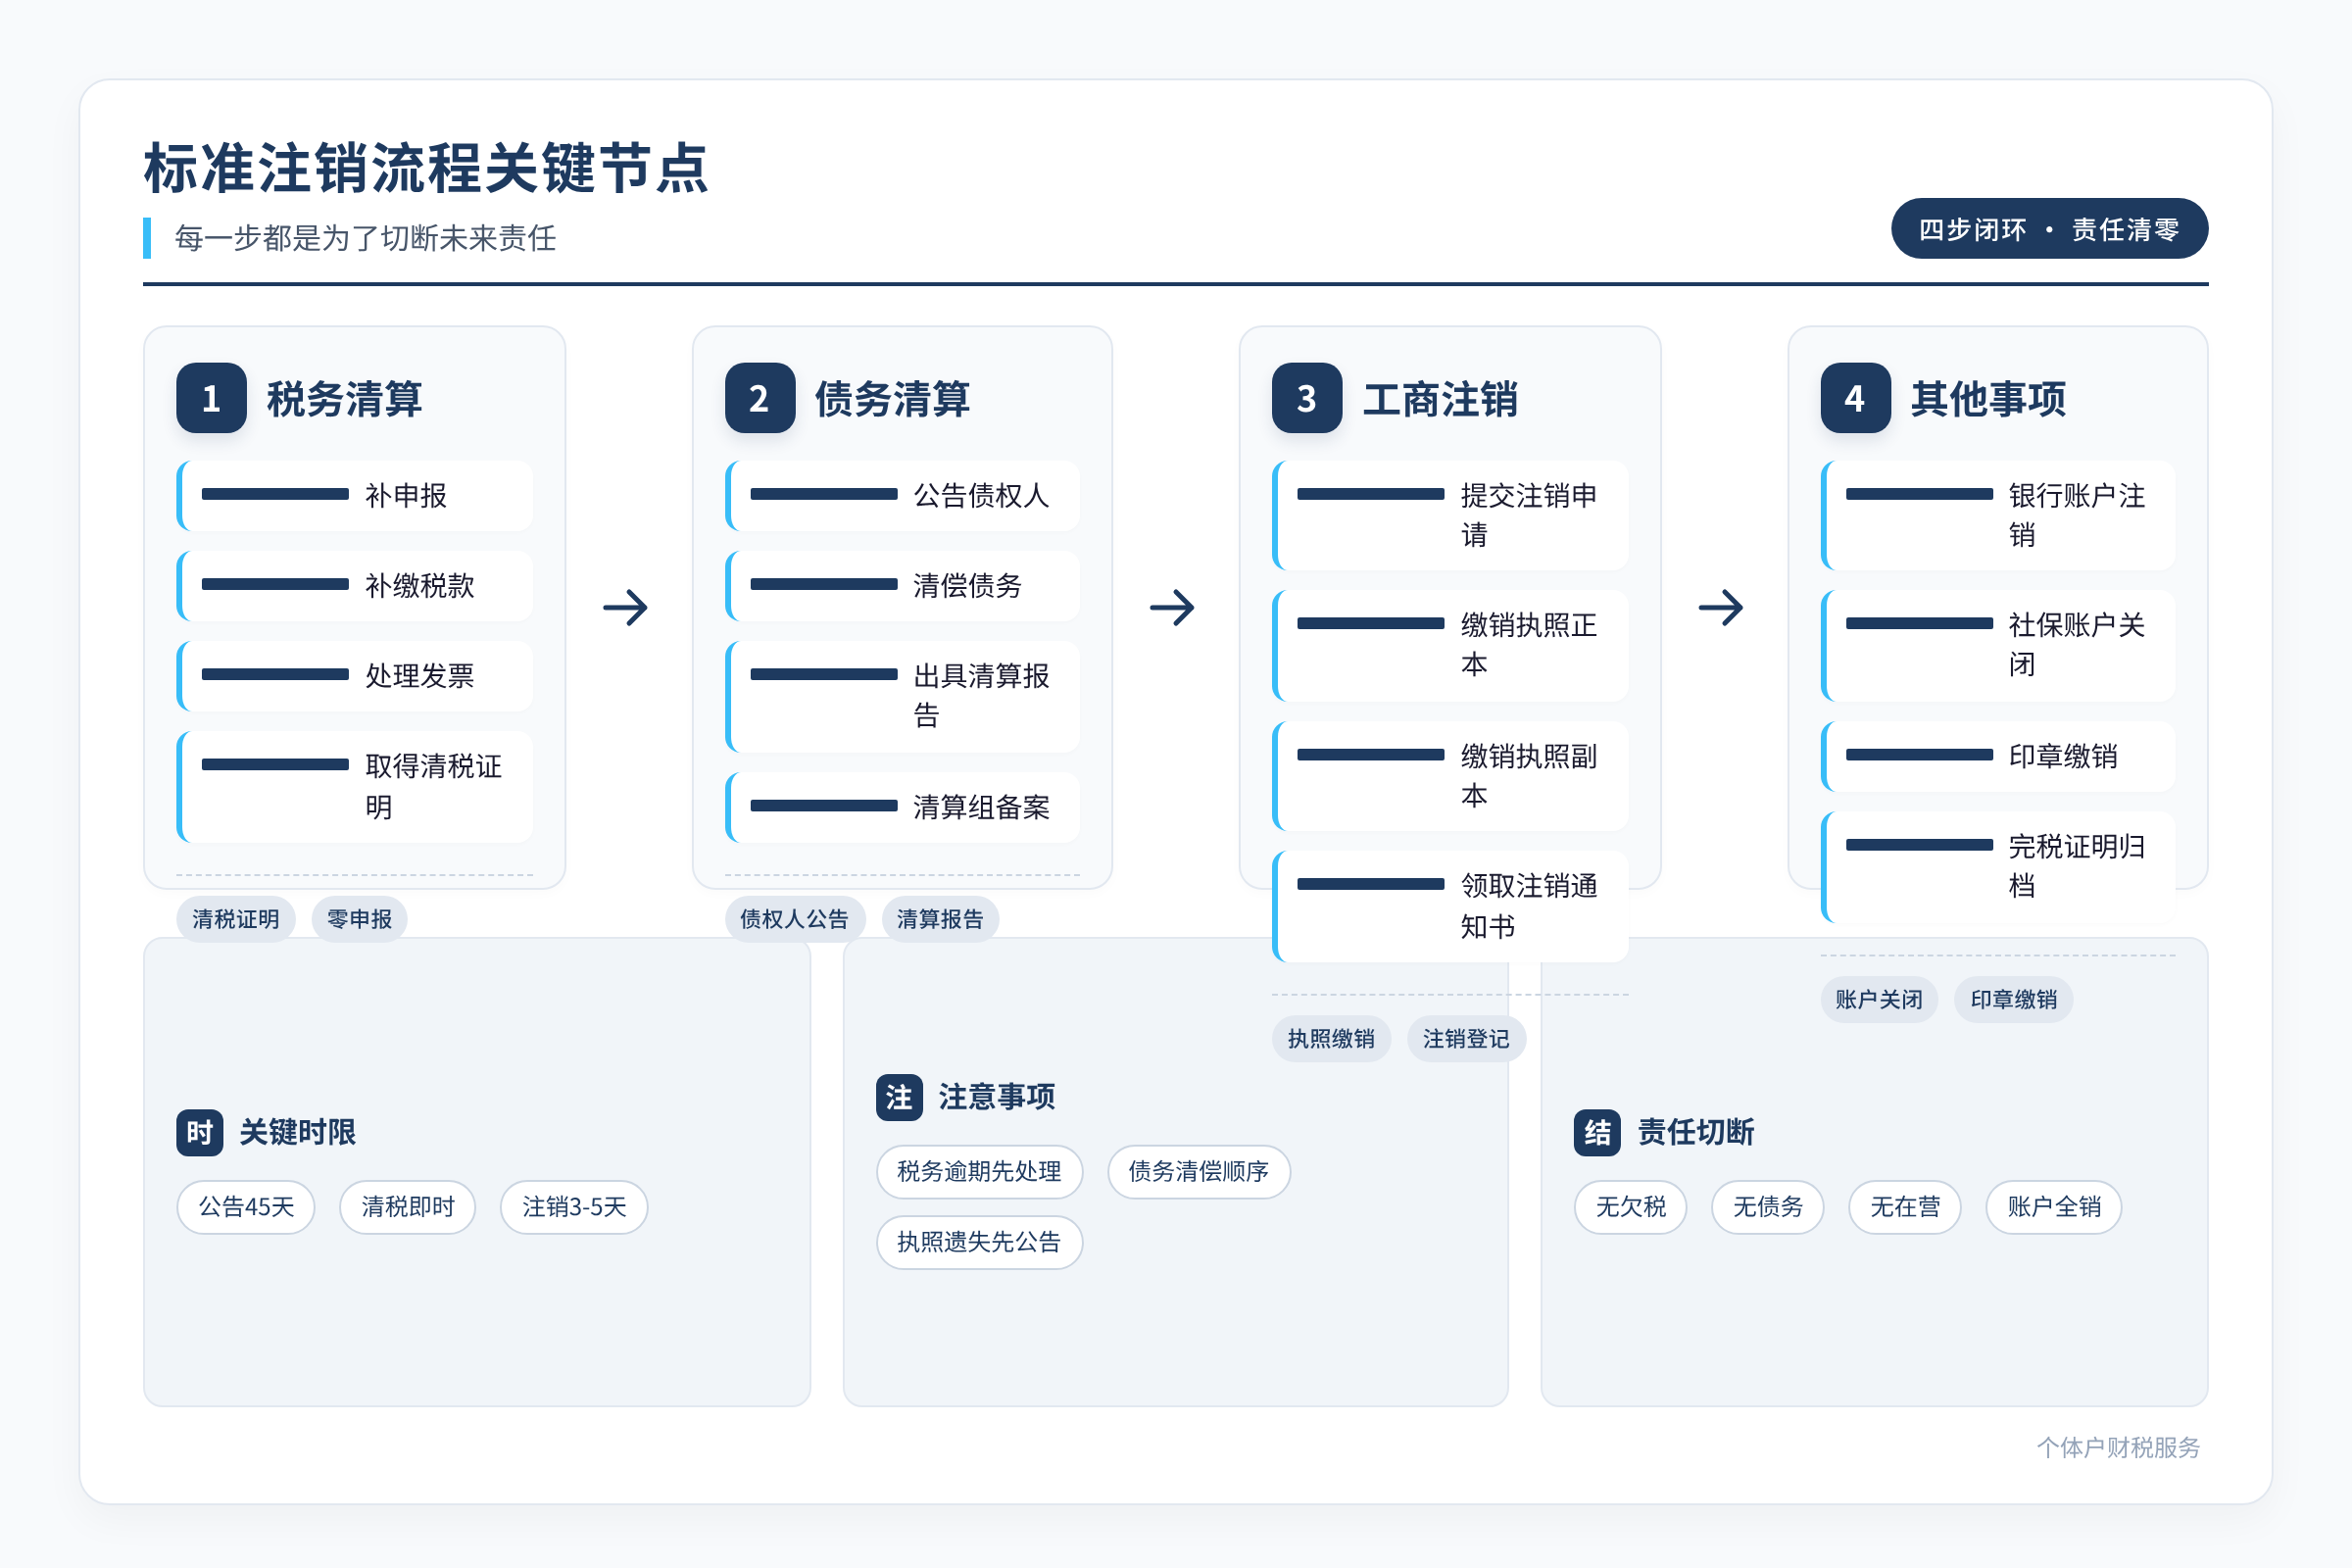Screen dimensions: 2352x1568
Task: Select the 银行账户注销 step item
Action: click(x=1998, y=515)
